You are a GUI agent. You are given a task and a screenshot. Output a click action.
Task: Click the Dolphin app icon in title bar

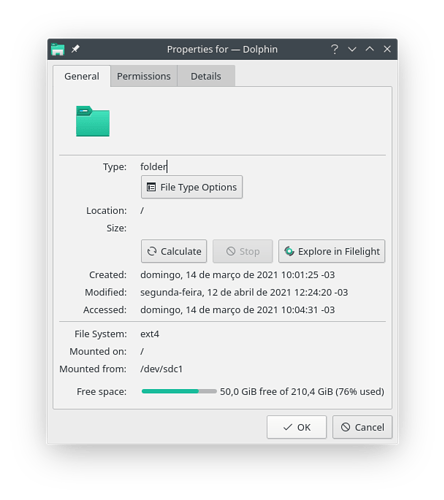click(x=58, y=49)
